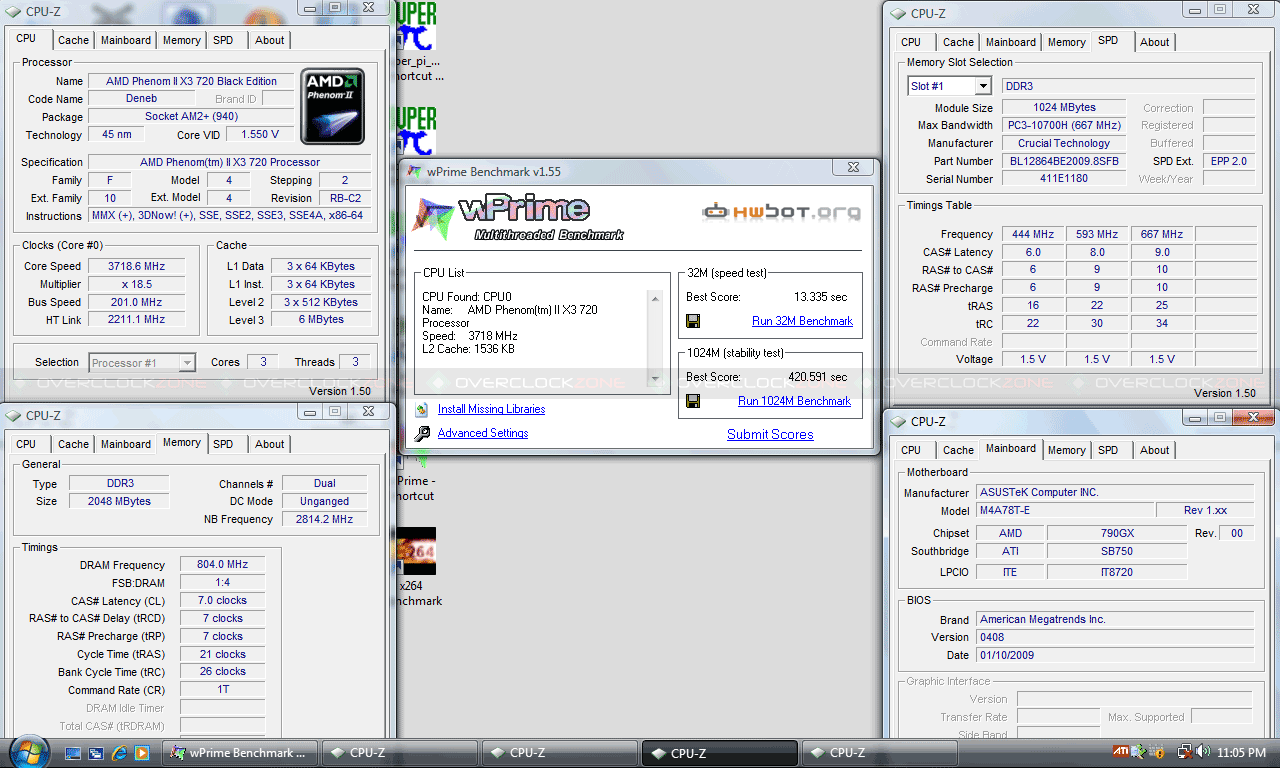
Task: Click the Manufacturer Crucial Technology field
Action: pos(1064,143)
